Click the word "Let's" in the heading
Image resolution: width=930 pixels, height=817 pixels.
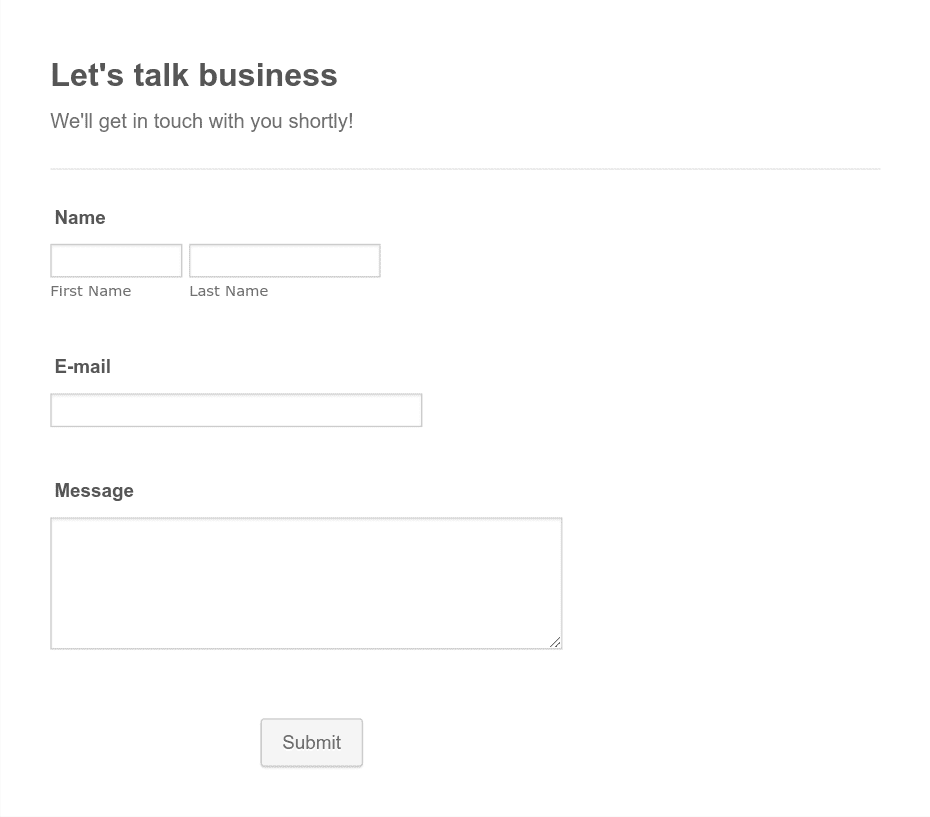pyautogui.click(x=87, y=75)
